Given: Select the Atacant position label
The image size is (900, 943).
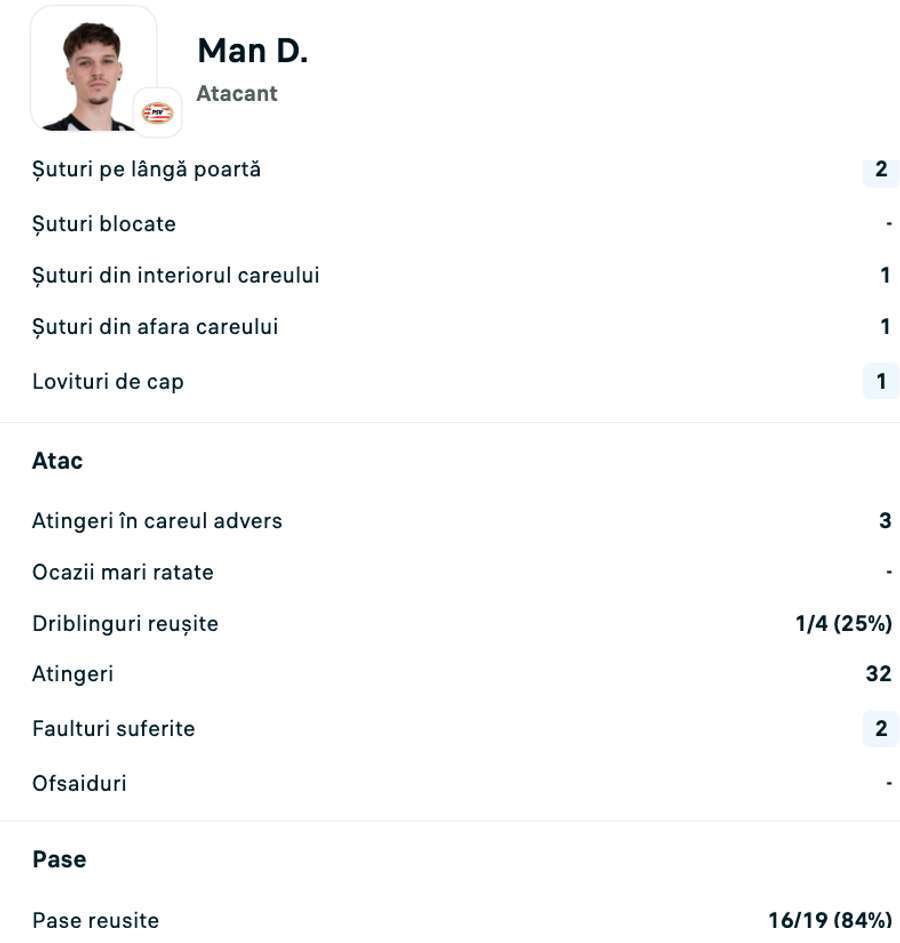Looking at the screenshot, I should [x=237, y=94].
